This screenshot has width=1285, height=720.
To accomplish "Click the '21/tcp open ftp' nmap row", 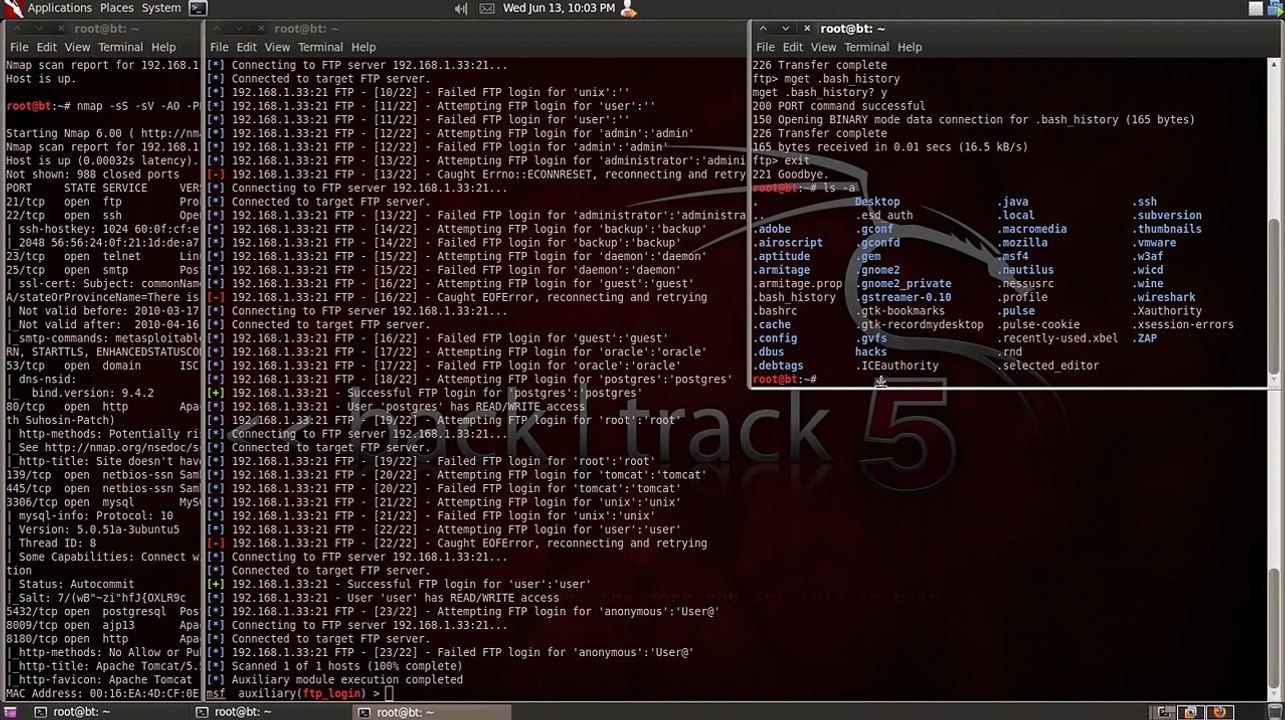I will click(102, 202).
